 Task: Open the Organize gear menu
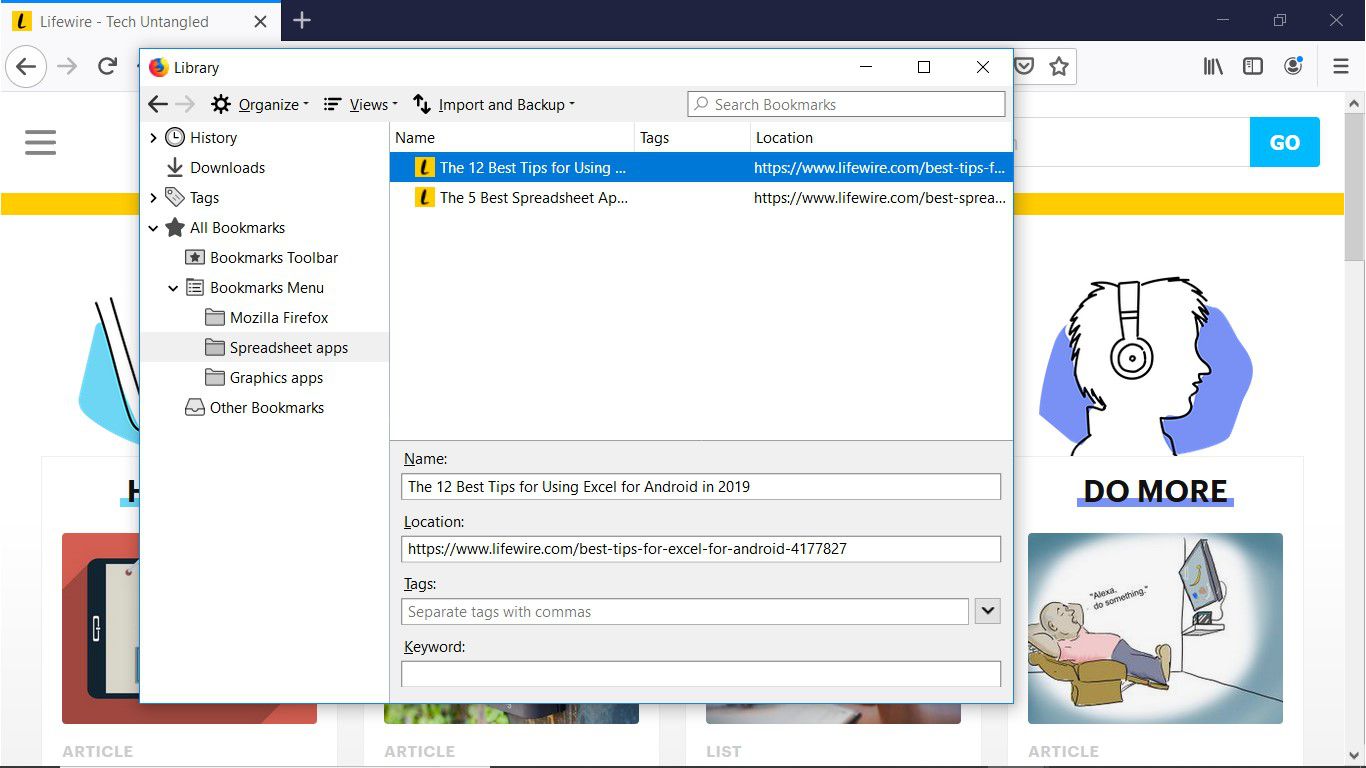(x=260, y=104)
